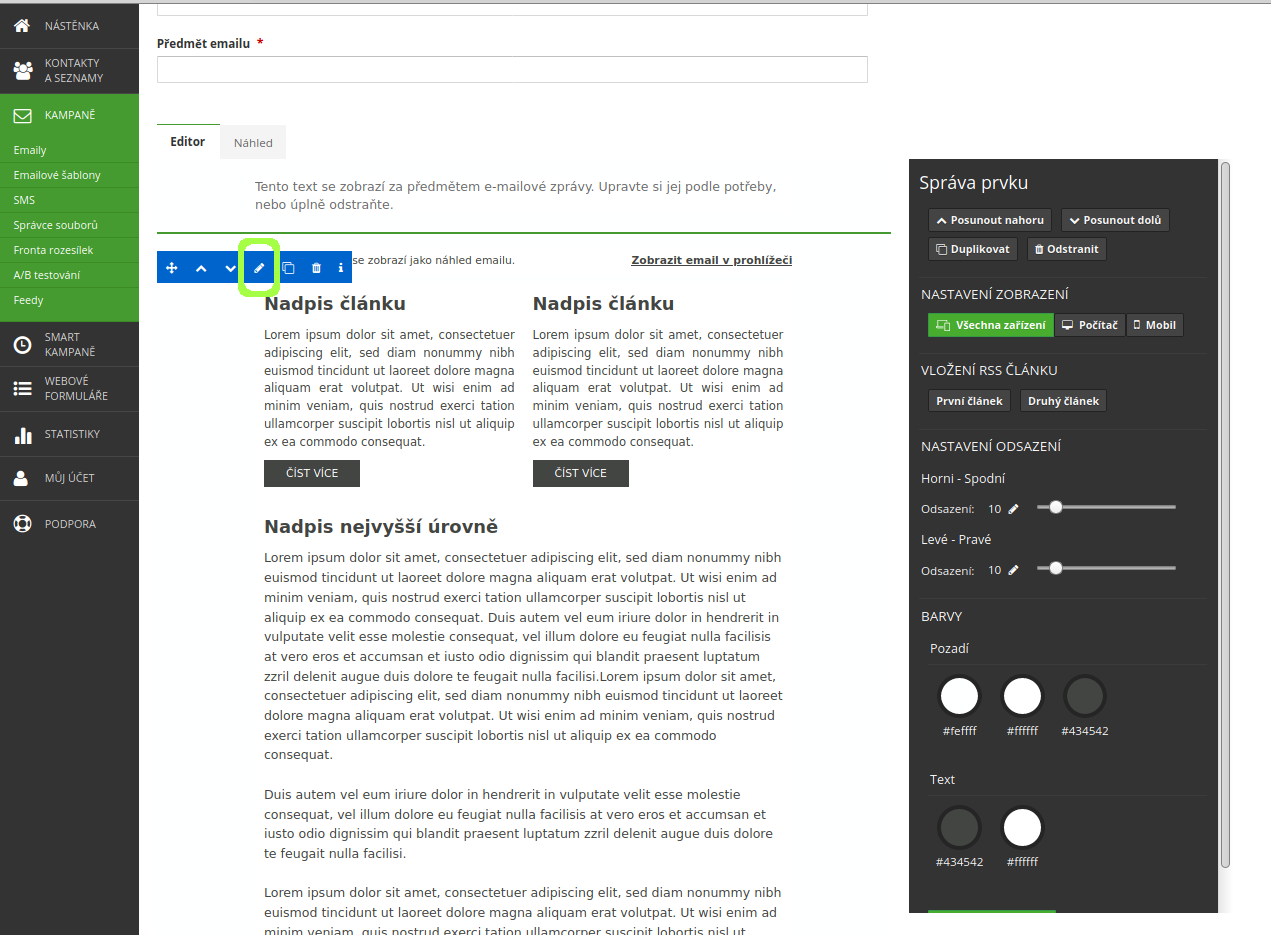Click the move-down chevron in block toolbar
This screenshot has width=1271, height=935.
[230, 268]
